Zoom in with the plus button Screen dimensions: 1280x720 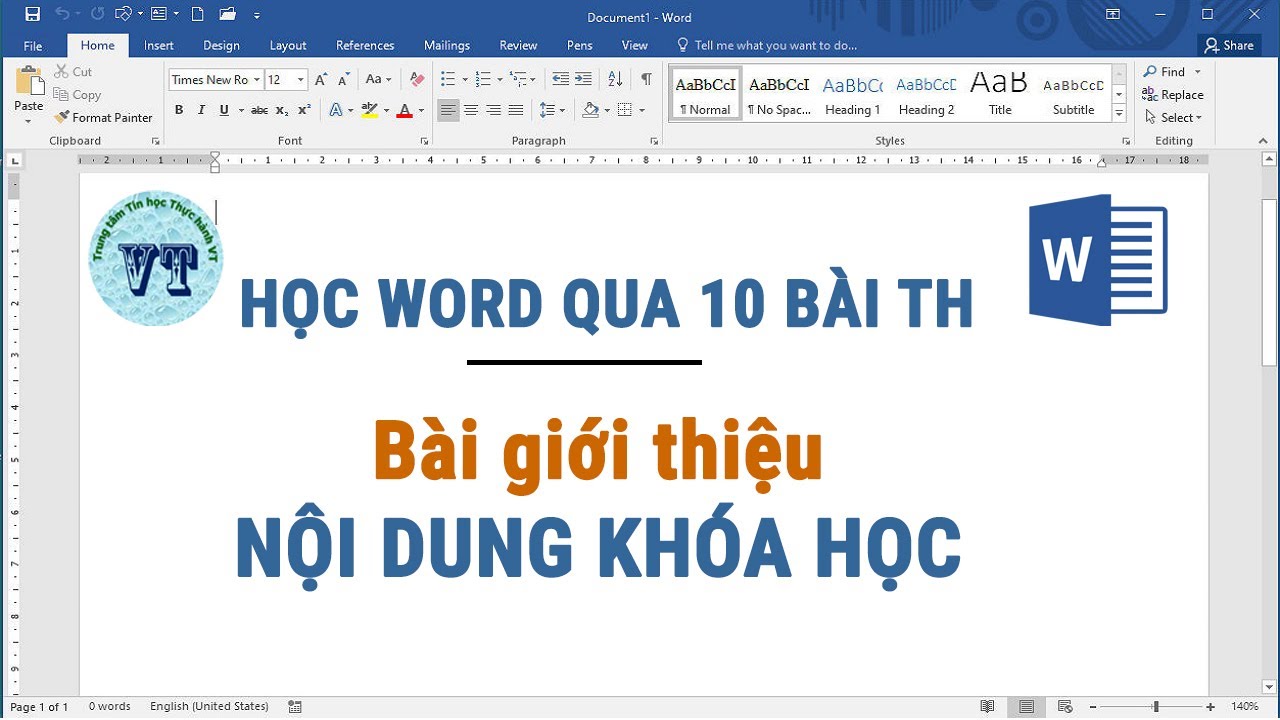point(1211,706)
